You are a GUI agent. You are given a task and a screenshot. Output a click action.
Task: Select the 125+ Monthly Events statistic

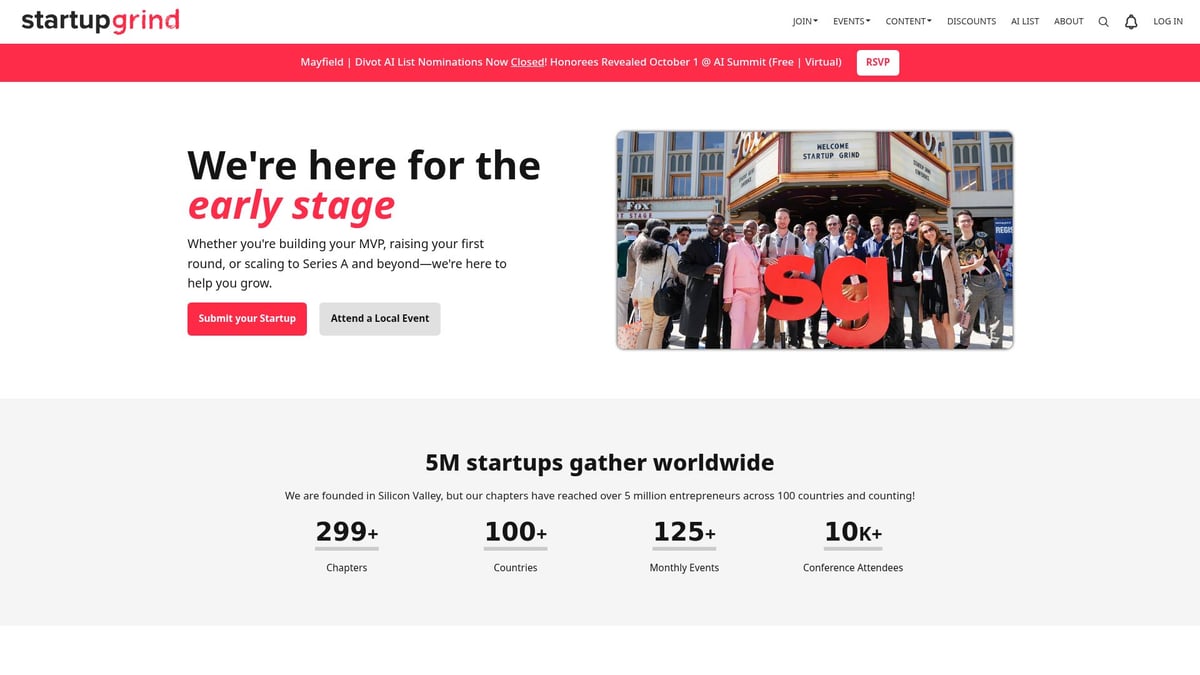(x=684, y=545)
